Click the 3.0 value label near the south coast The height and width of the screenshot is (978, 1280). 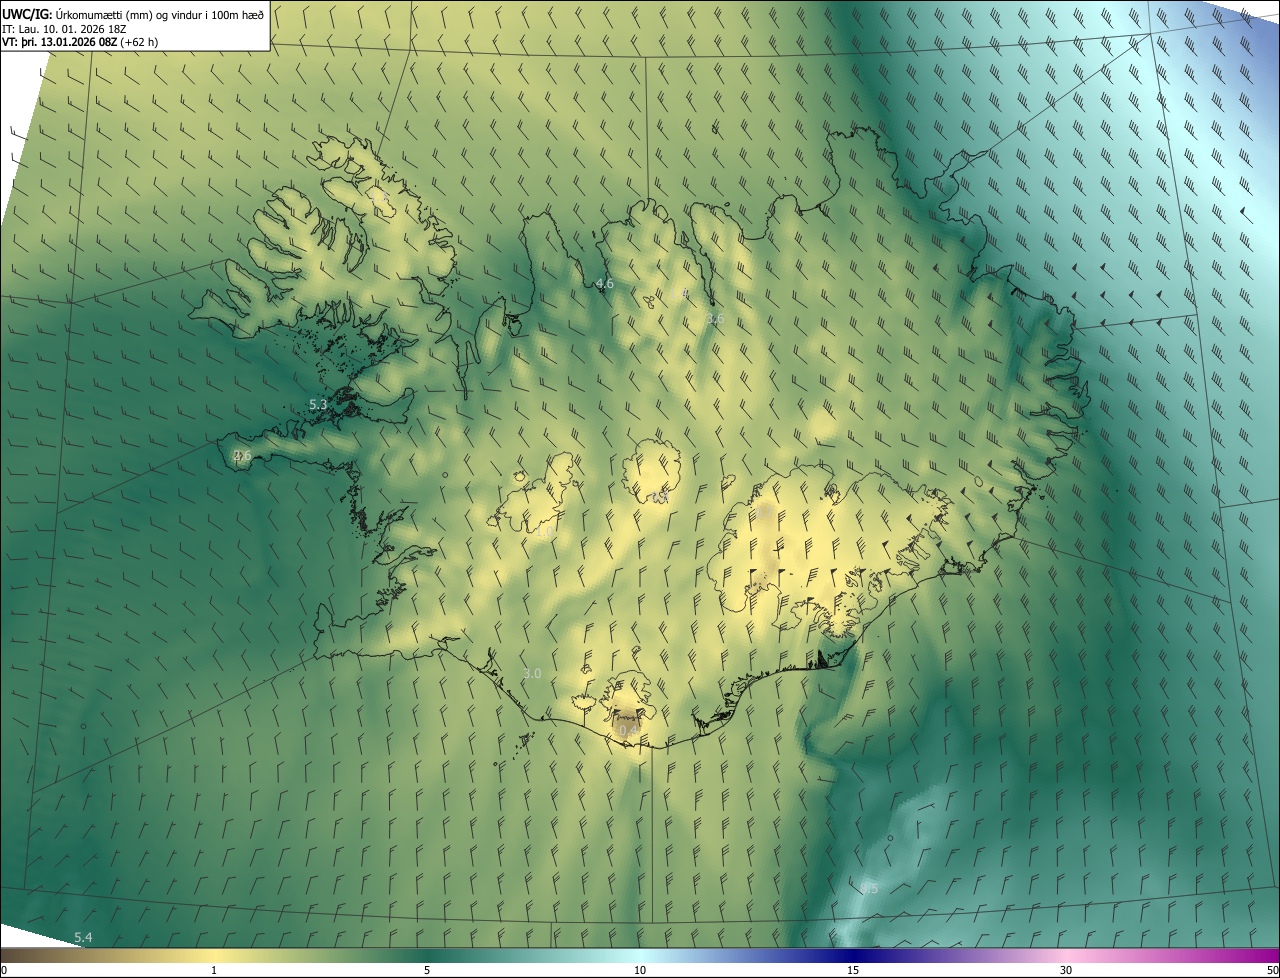[x=532, y=674]
